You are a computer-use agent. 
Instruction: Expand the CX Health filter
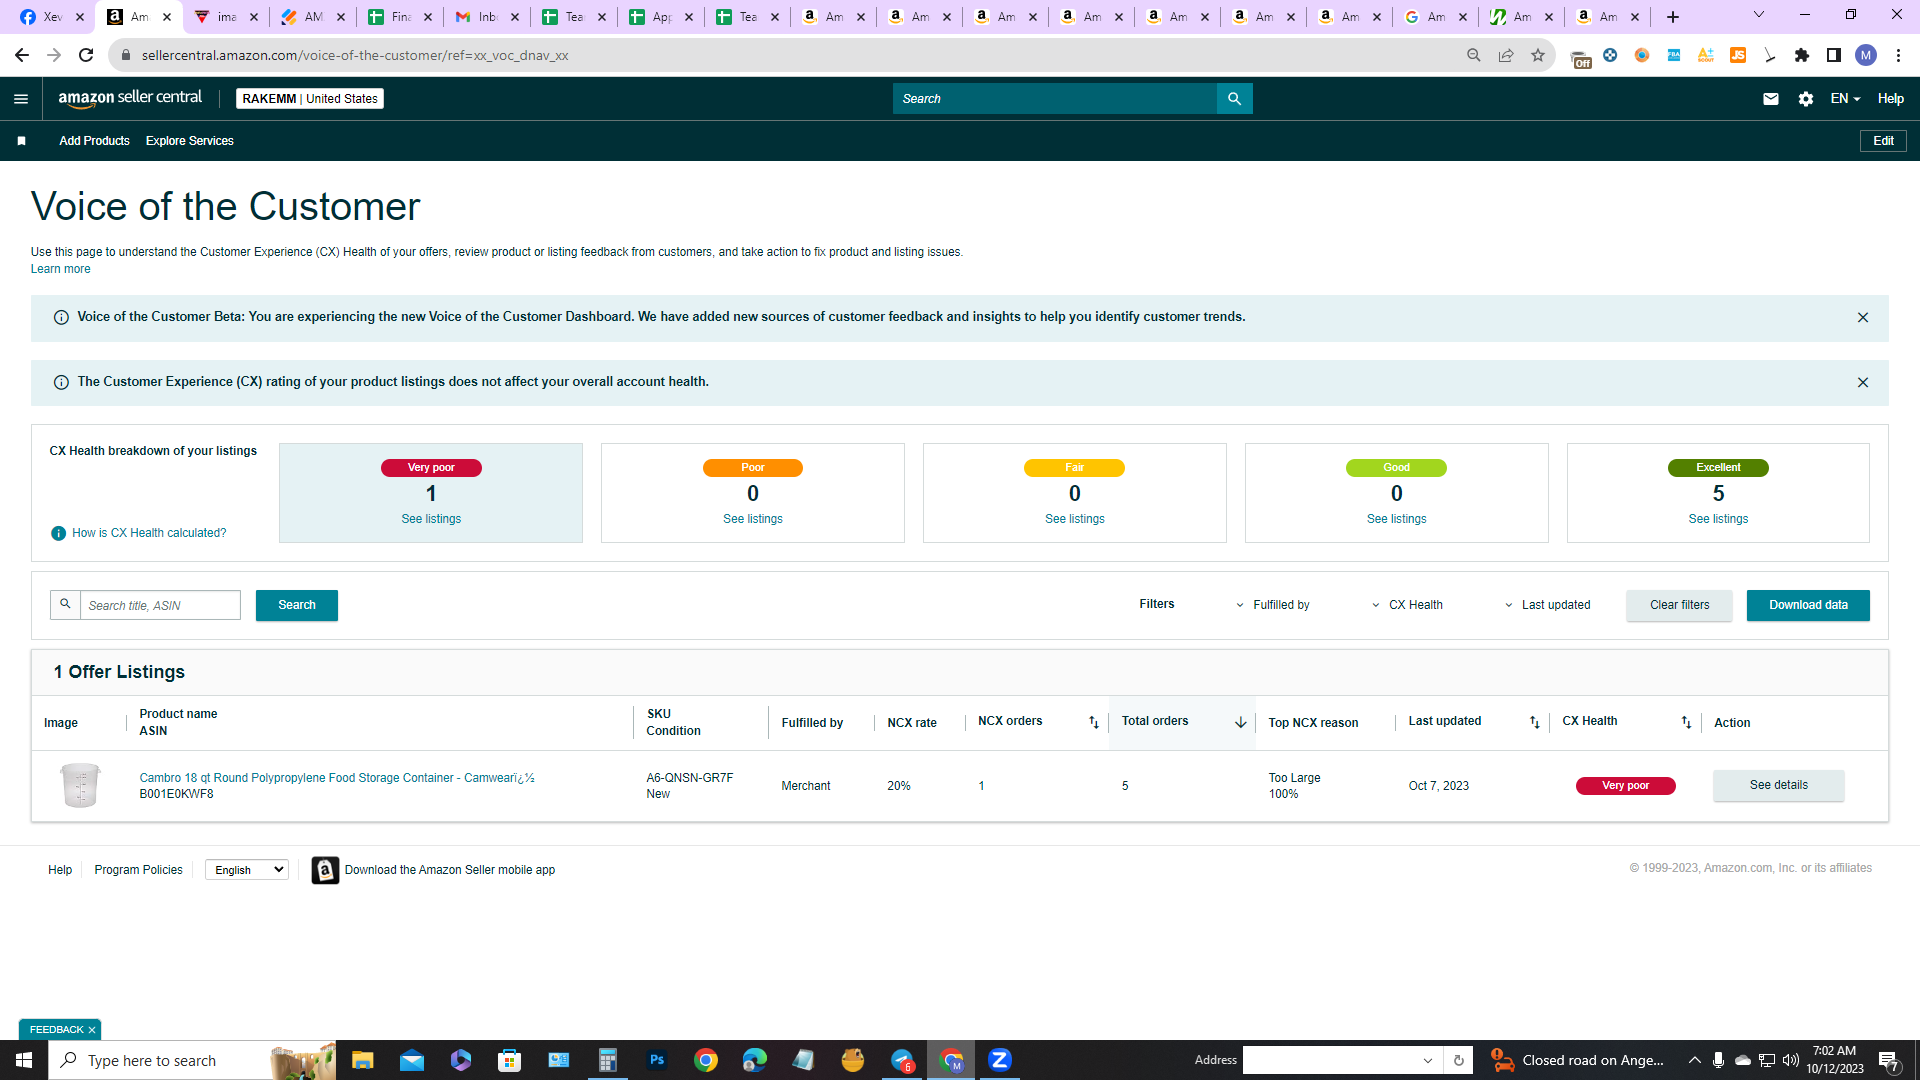(x=1407, y=605)
